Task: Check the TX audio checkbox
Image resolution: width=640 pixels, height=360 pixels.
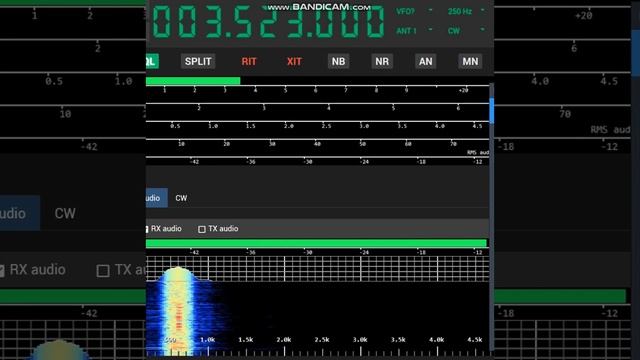Action: [202, 229]
